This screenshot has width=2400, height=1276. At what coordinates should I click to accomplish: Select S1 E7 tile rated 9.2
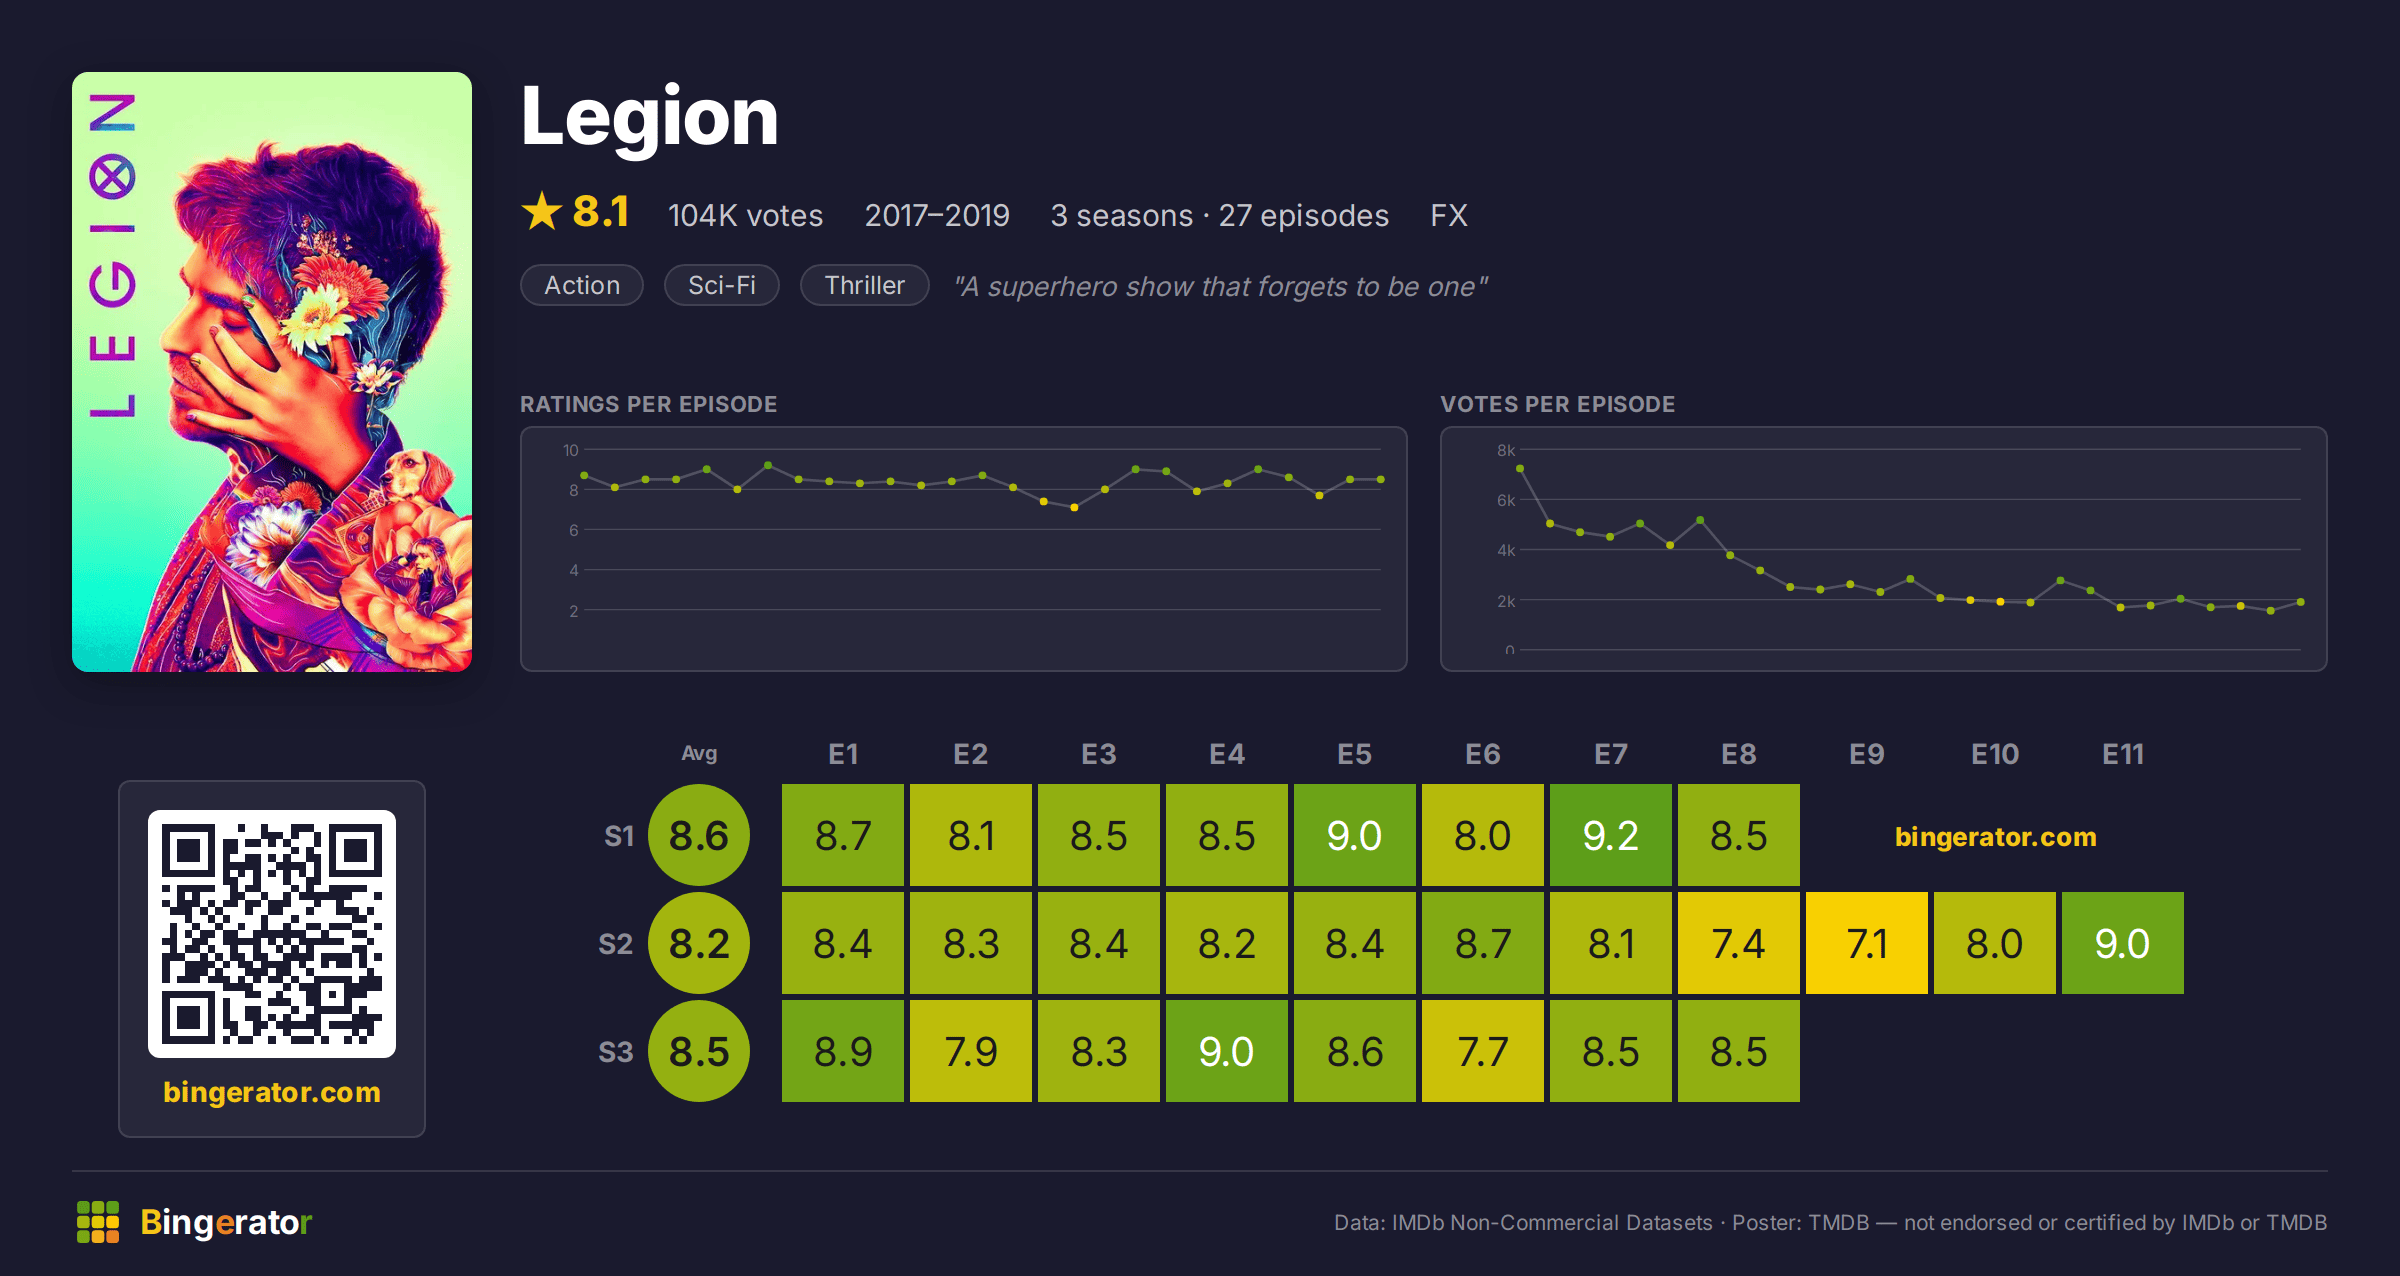click(1611, 835)
